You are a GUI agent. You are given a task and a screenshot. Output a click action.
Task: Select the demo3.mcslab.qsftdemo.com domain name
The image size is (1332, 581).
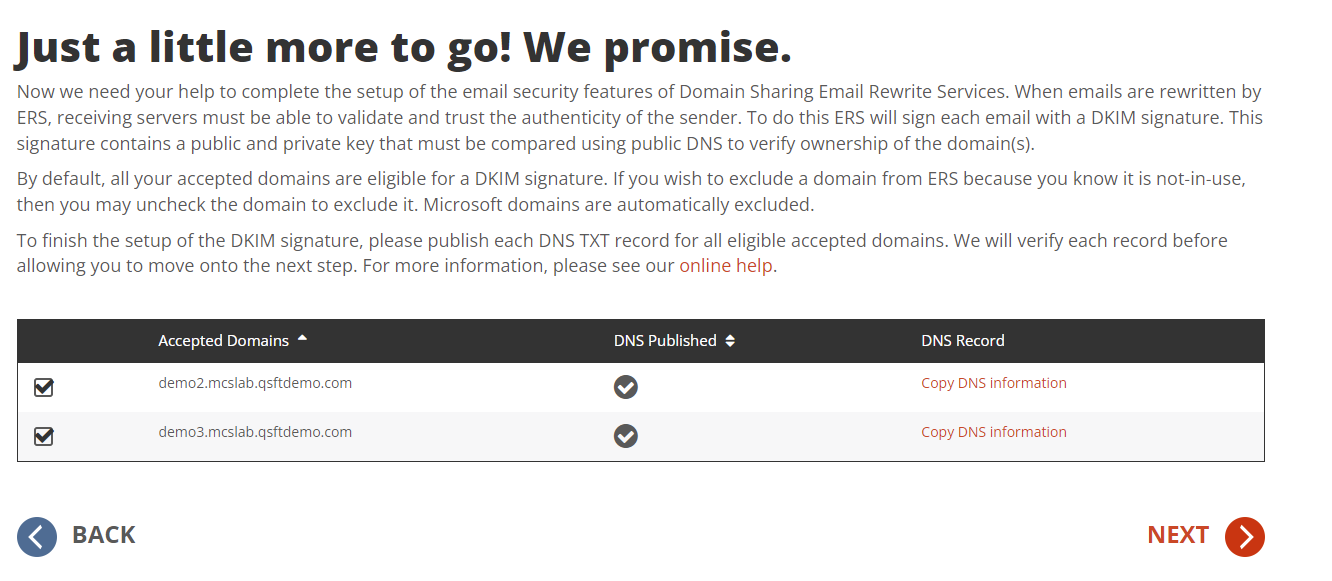(x=255, y=432)
